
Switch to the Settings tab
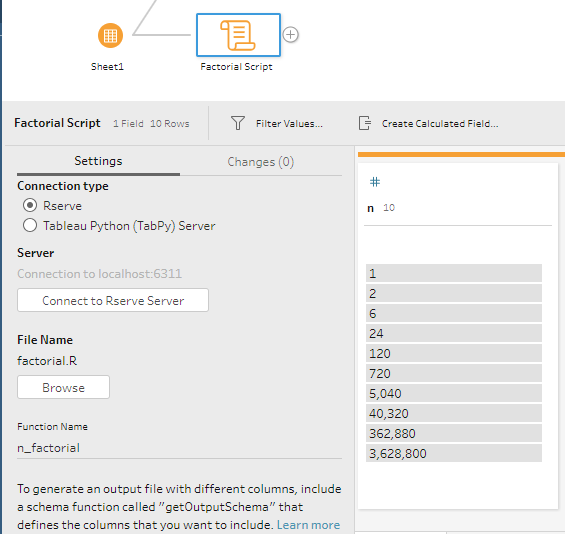tap(98, 161)
